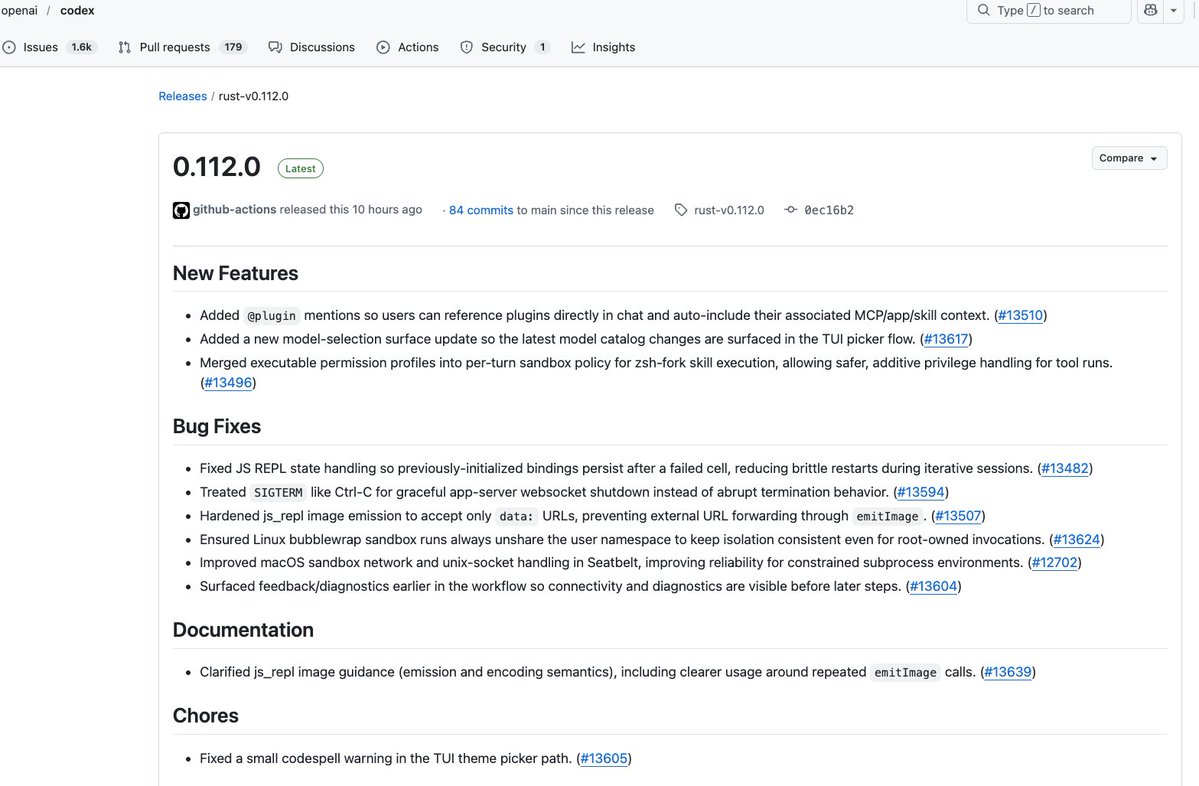Open the 84 commits link
Viewport: 1199px width, 786px height.
(481, 210)
